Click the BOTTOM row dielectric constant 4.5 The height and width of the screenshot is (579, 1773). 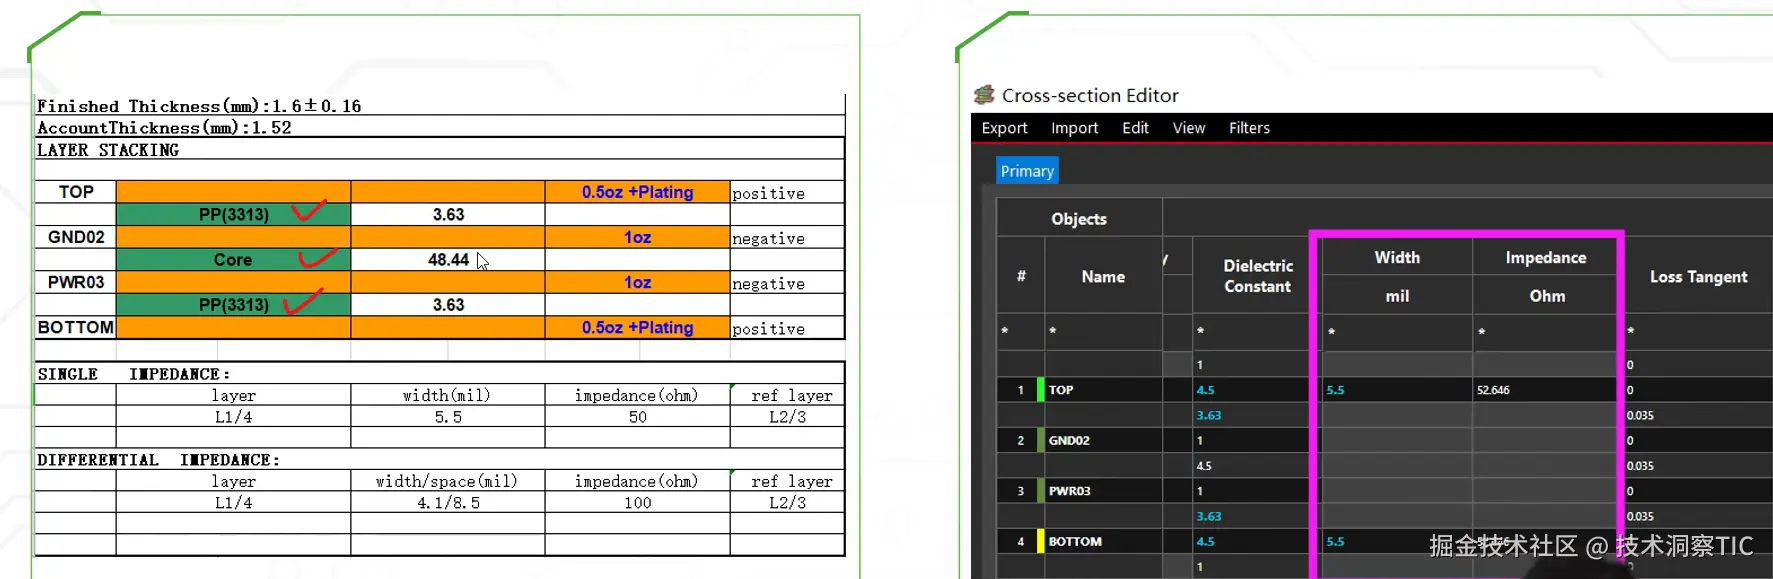pos(1205,541)
